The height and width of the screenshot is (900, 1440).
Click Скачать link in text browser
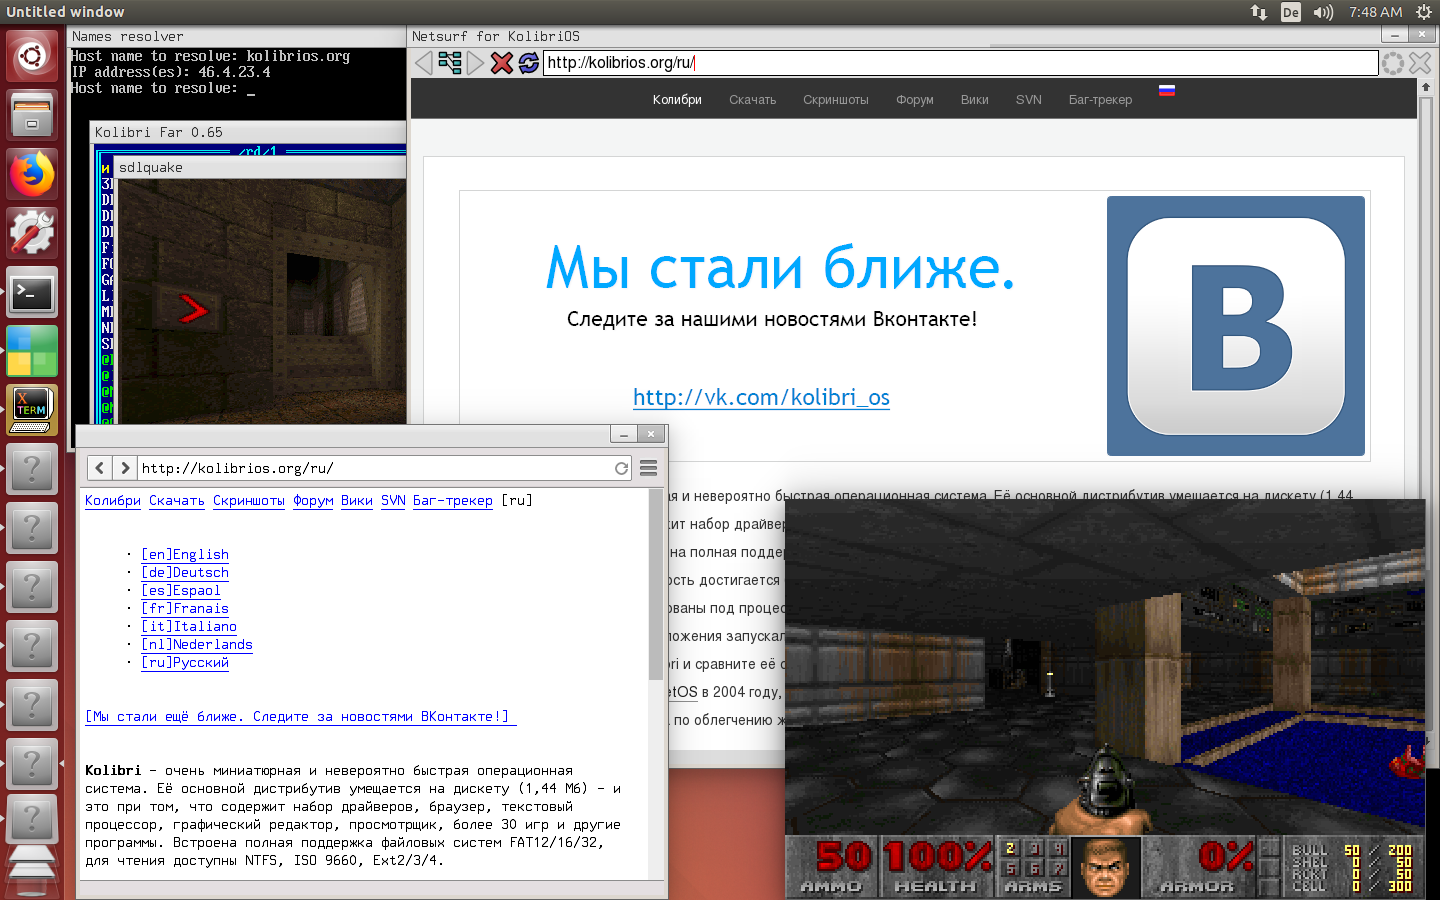click(177, 500)
